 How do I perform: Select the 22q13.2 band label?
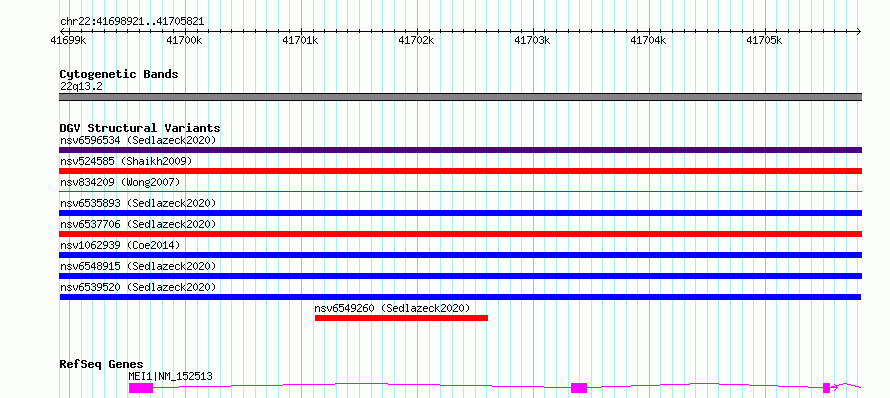[x=81, y=87]
